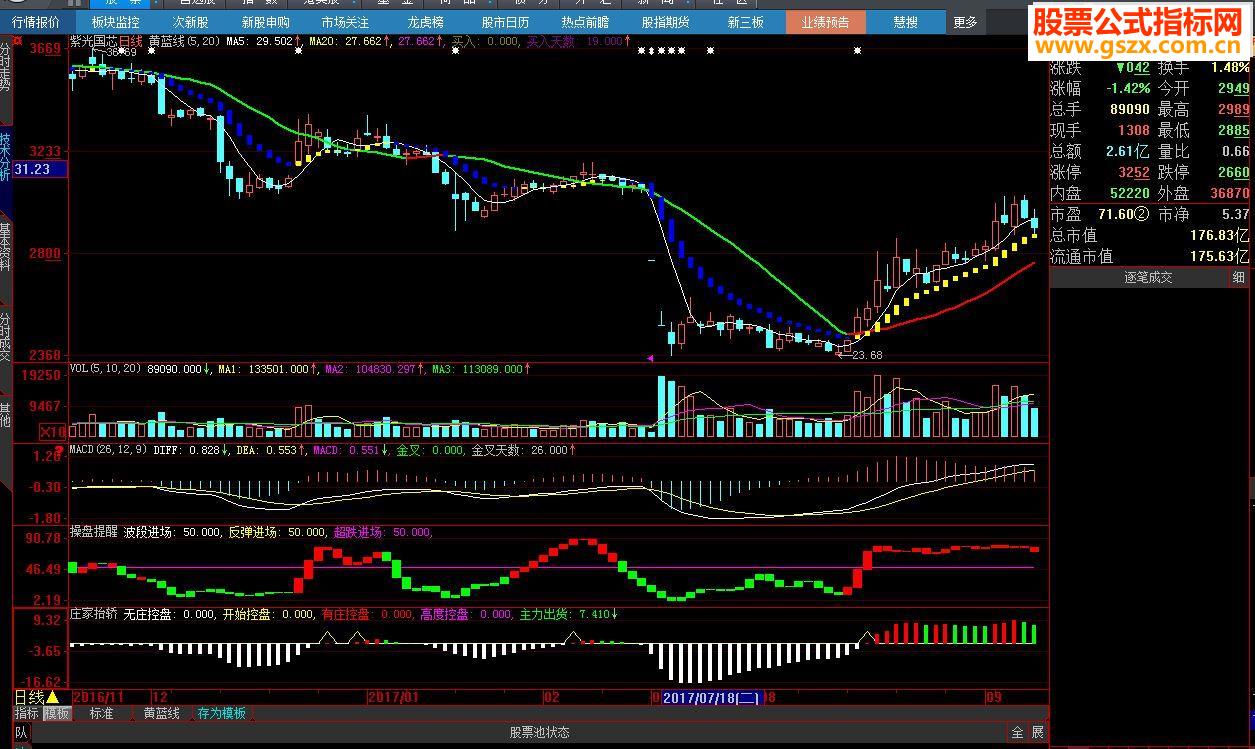Screen dimensions: 1255x749
Task: Click the MACD(26,12,9) indicator label
Action: (109, 451)
